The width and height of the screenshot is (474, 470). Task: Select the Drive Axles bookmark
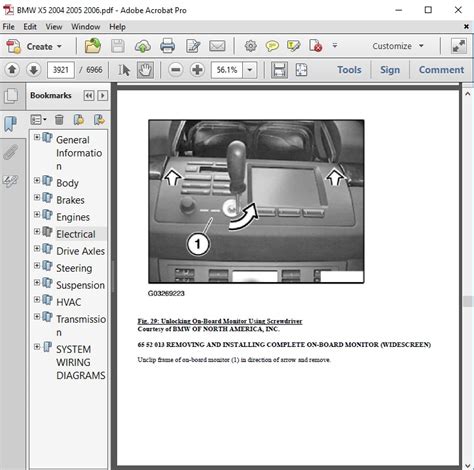pyautogui.click(x=80, y=251)
